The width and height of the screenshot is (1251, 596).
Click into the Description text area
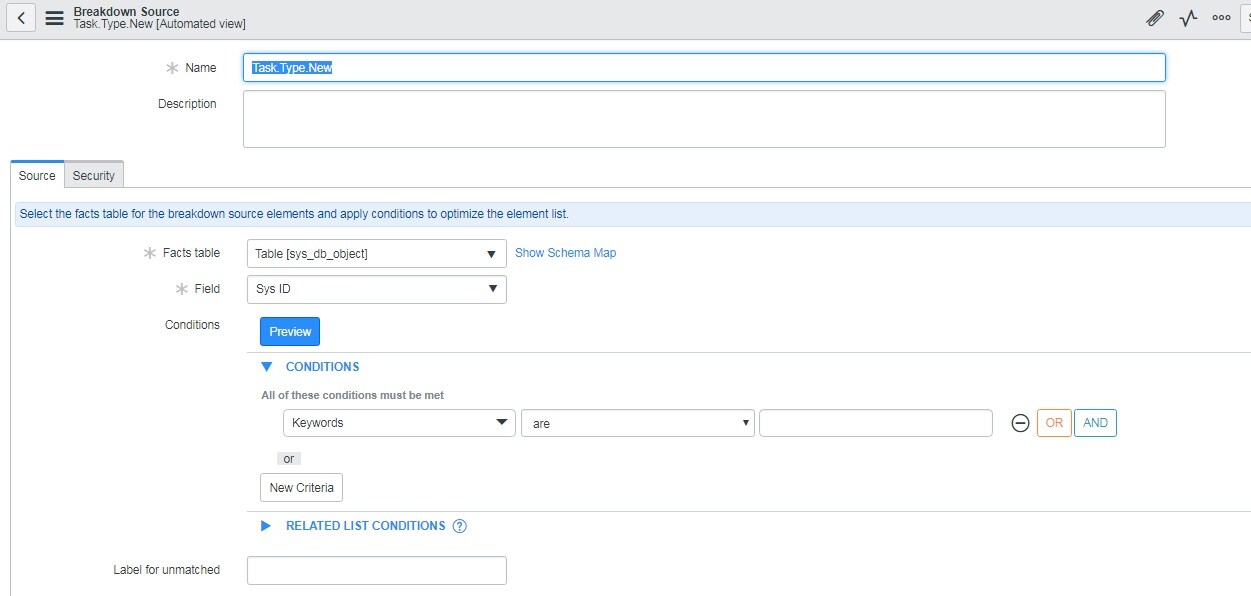point(704,119)
